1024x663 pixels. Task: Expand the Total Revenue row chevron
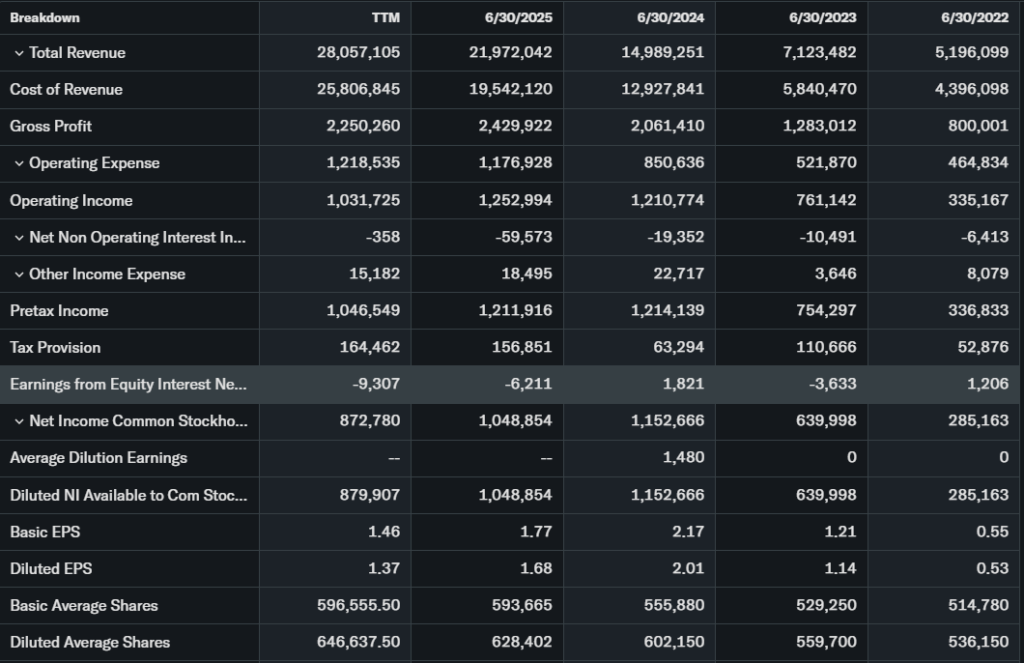point(19,53)
